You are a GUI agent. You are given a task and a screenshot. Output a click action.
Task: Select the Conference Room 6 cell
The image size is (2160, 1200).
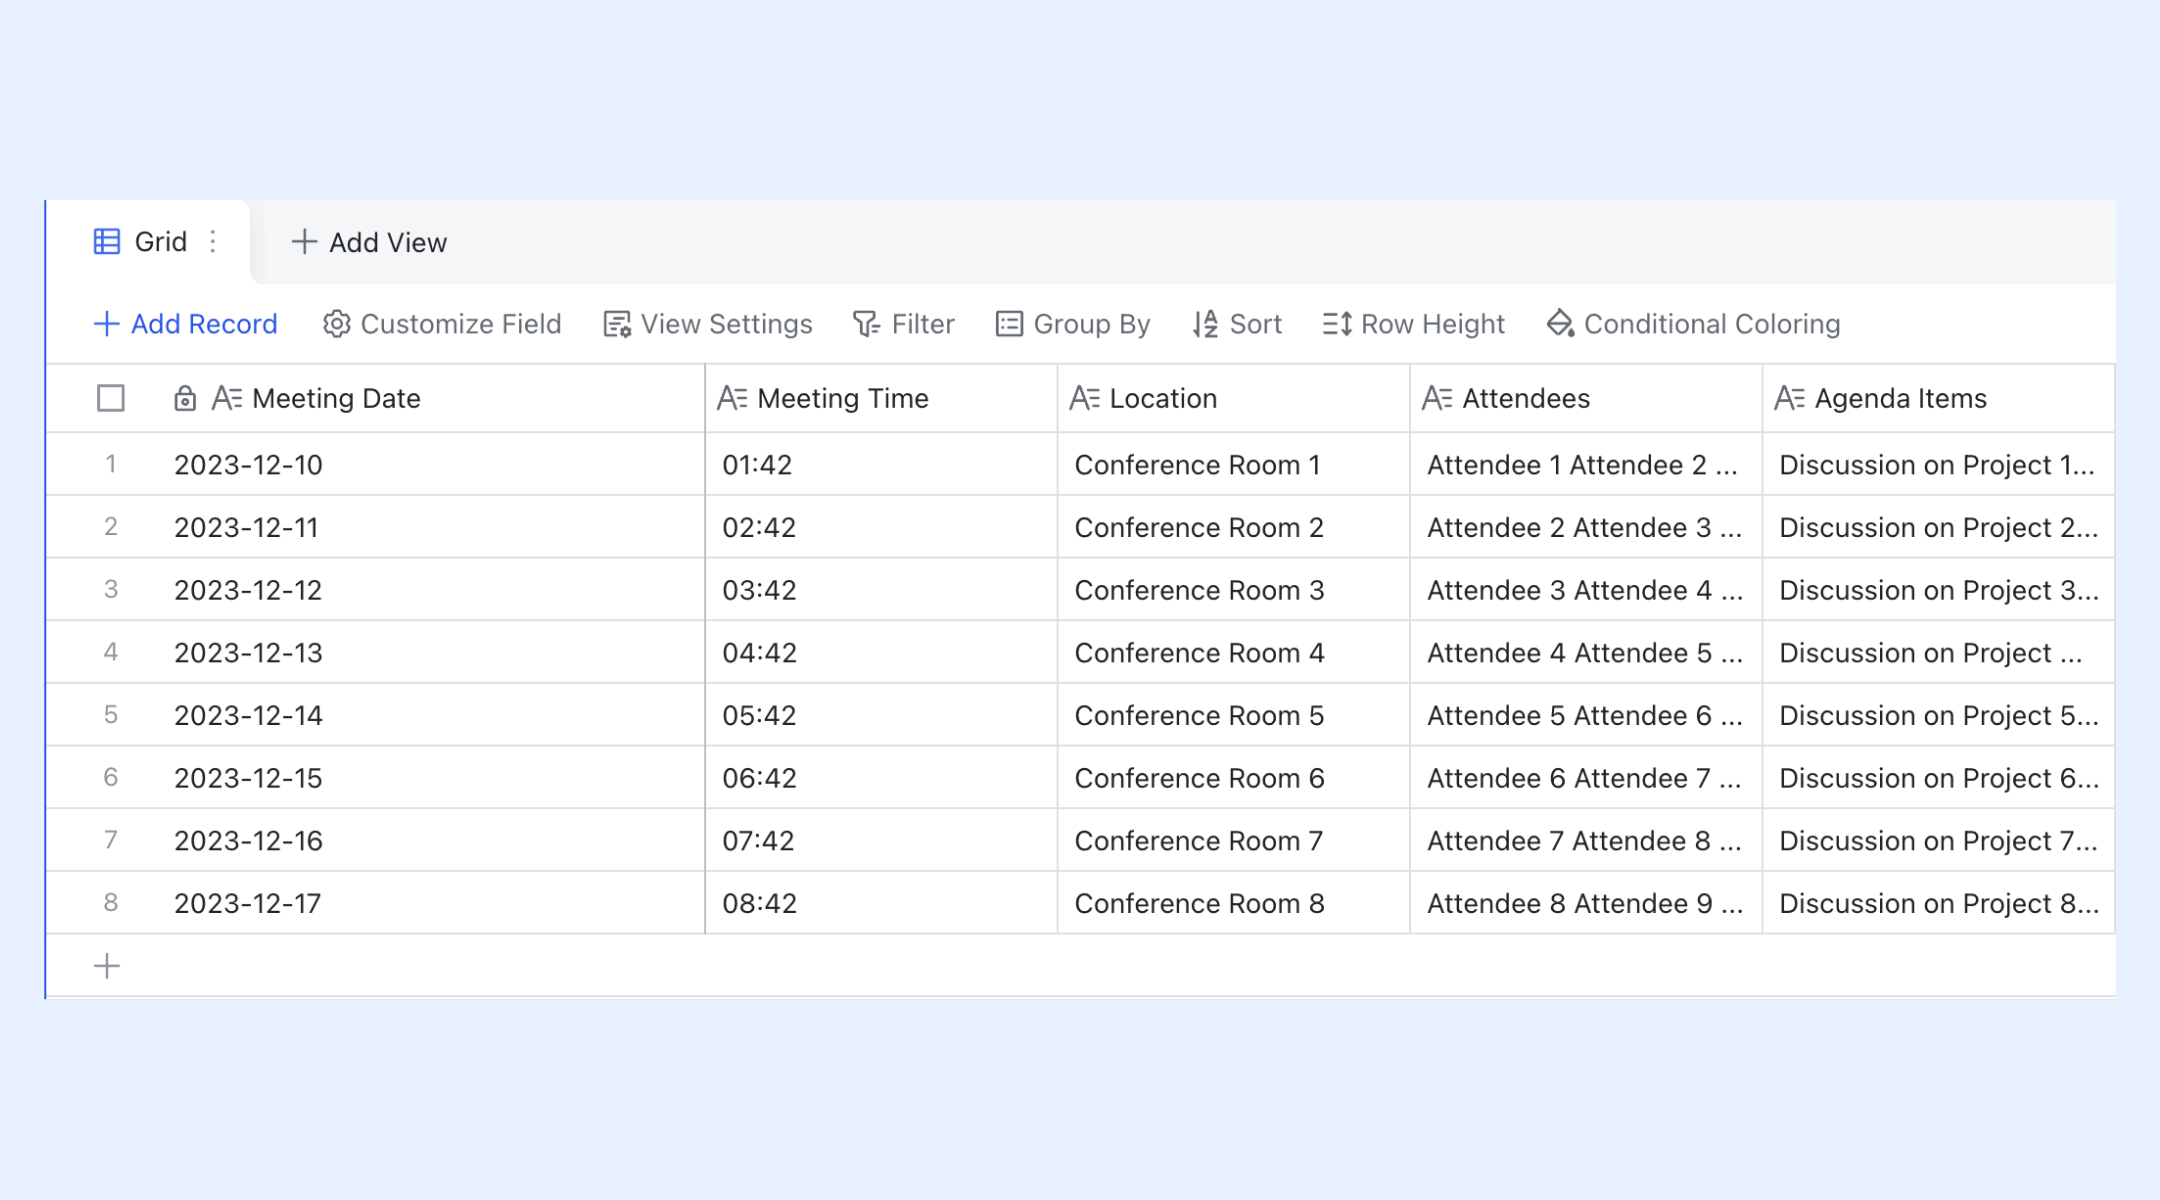1234,778
